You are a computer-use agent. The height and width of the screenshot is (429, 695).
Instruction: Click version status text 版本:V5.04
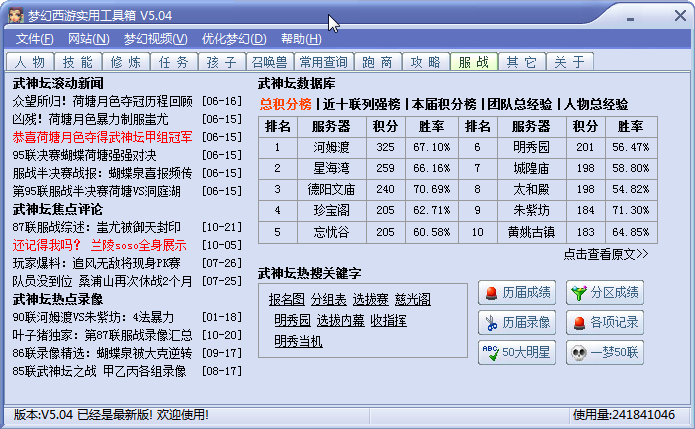pos(43,415)
